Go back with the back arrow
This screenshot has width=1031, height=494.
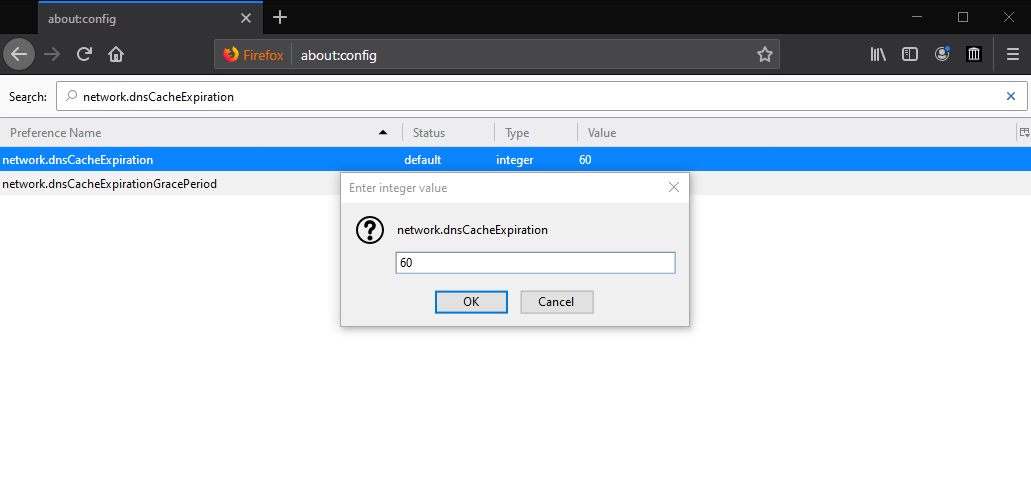(x=19, y=55)
